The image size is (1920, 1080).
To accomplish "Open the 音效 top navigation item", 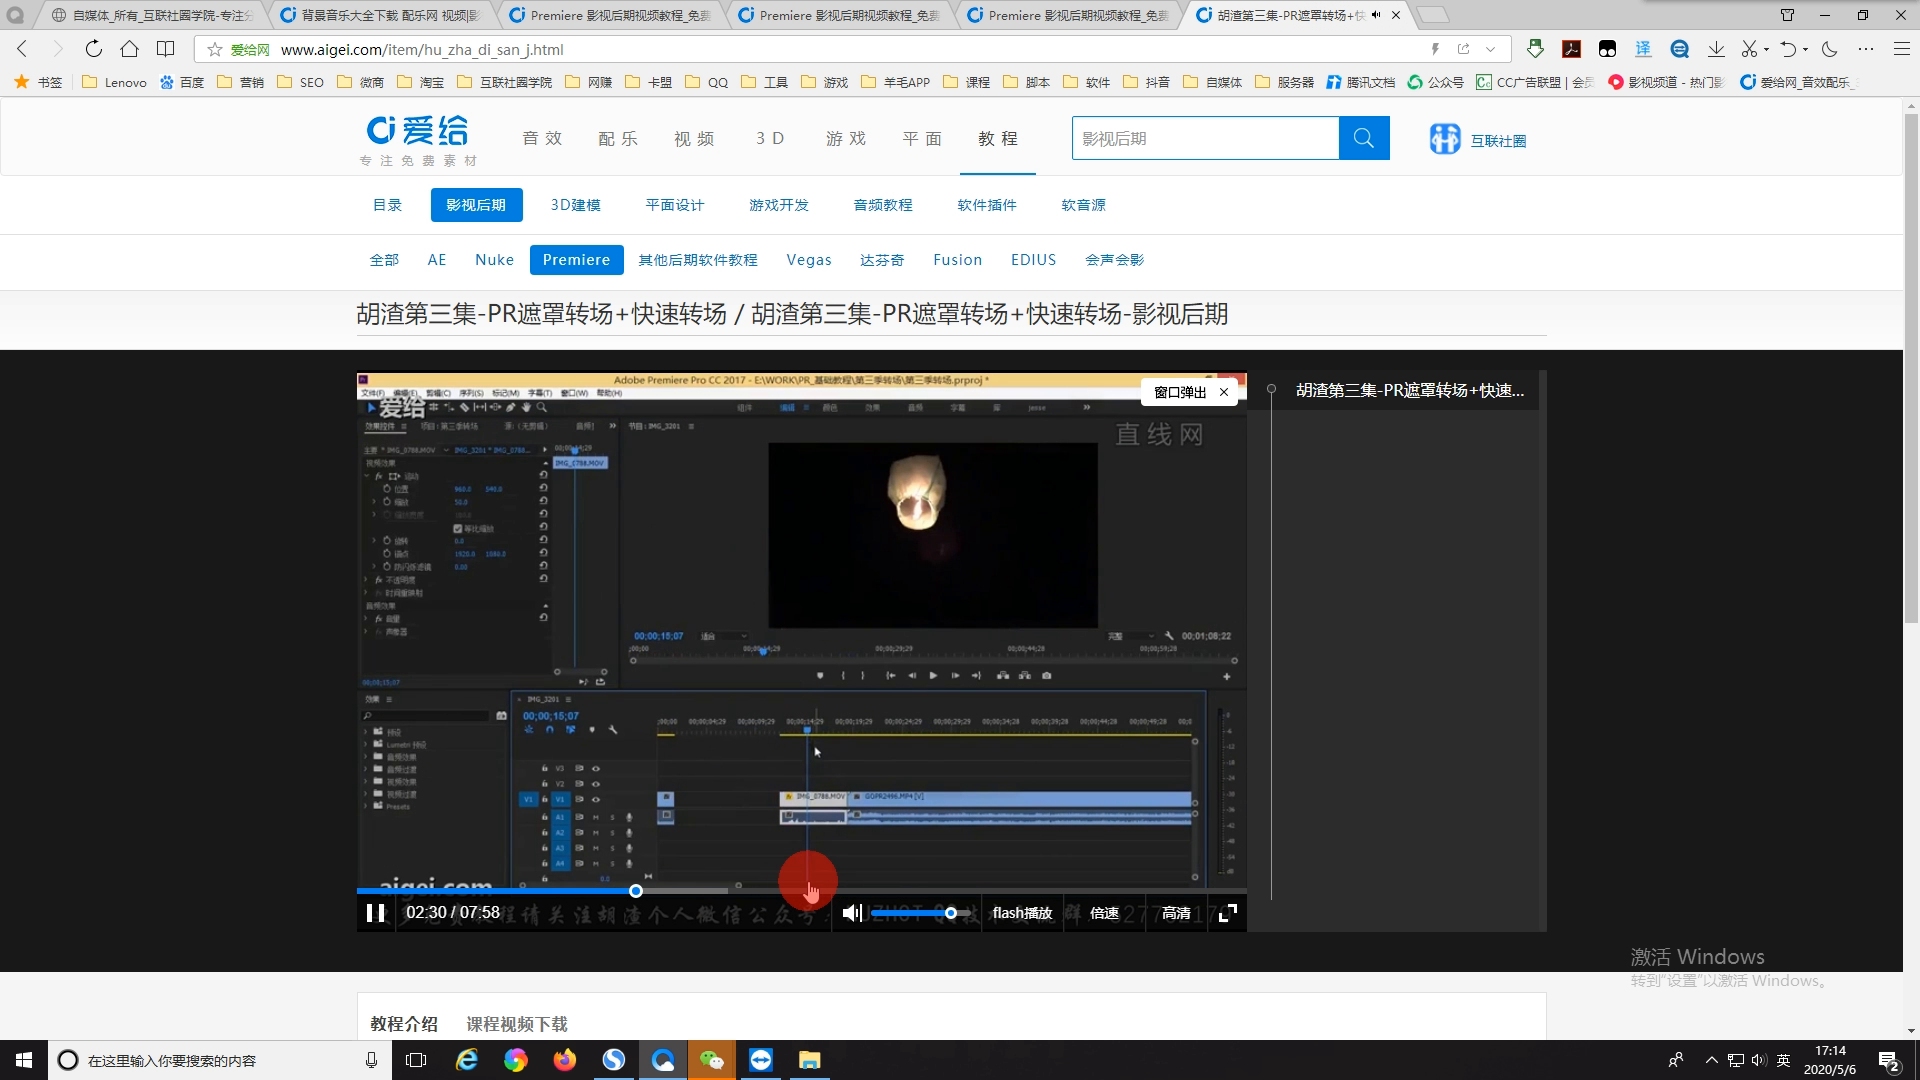I will [542, 139].
